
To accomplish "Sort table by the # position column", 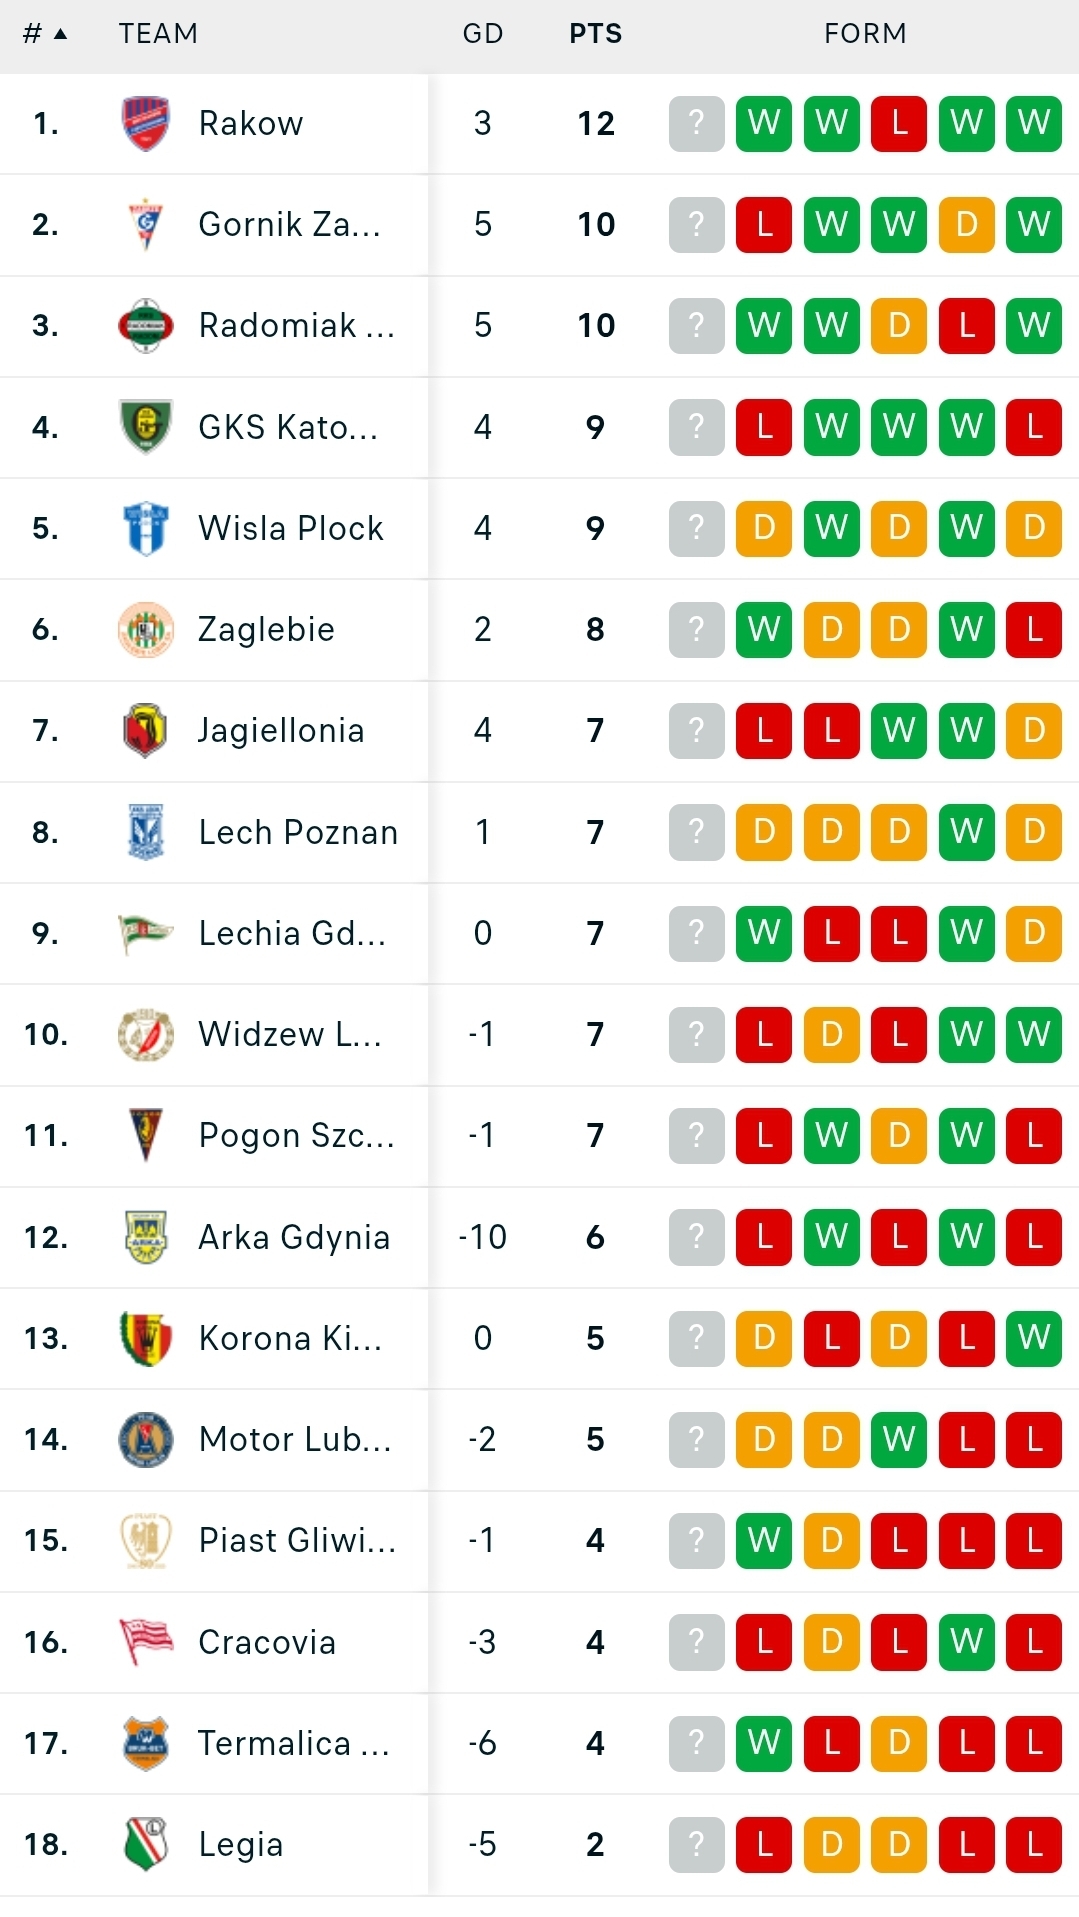I will tap(44, 34).
